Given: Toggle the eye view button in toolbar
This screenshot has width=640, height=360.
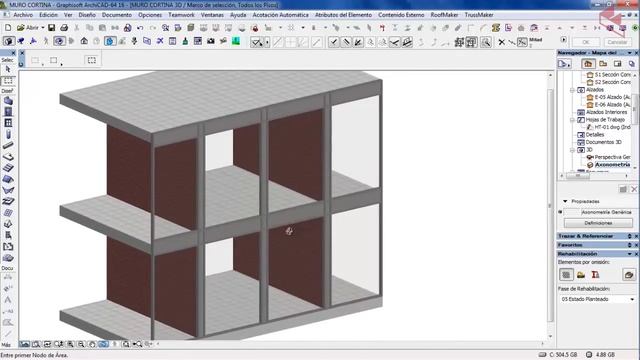Looking at the screenshot, I should (x=59, y=41).
